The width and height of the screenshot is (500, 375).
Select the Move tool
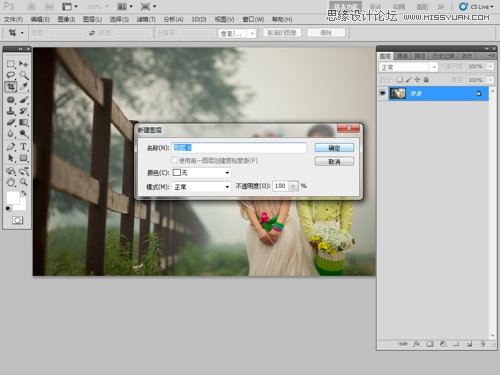pos(23,64)
